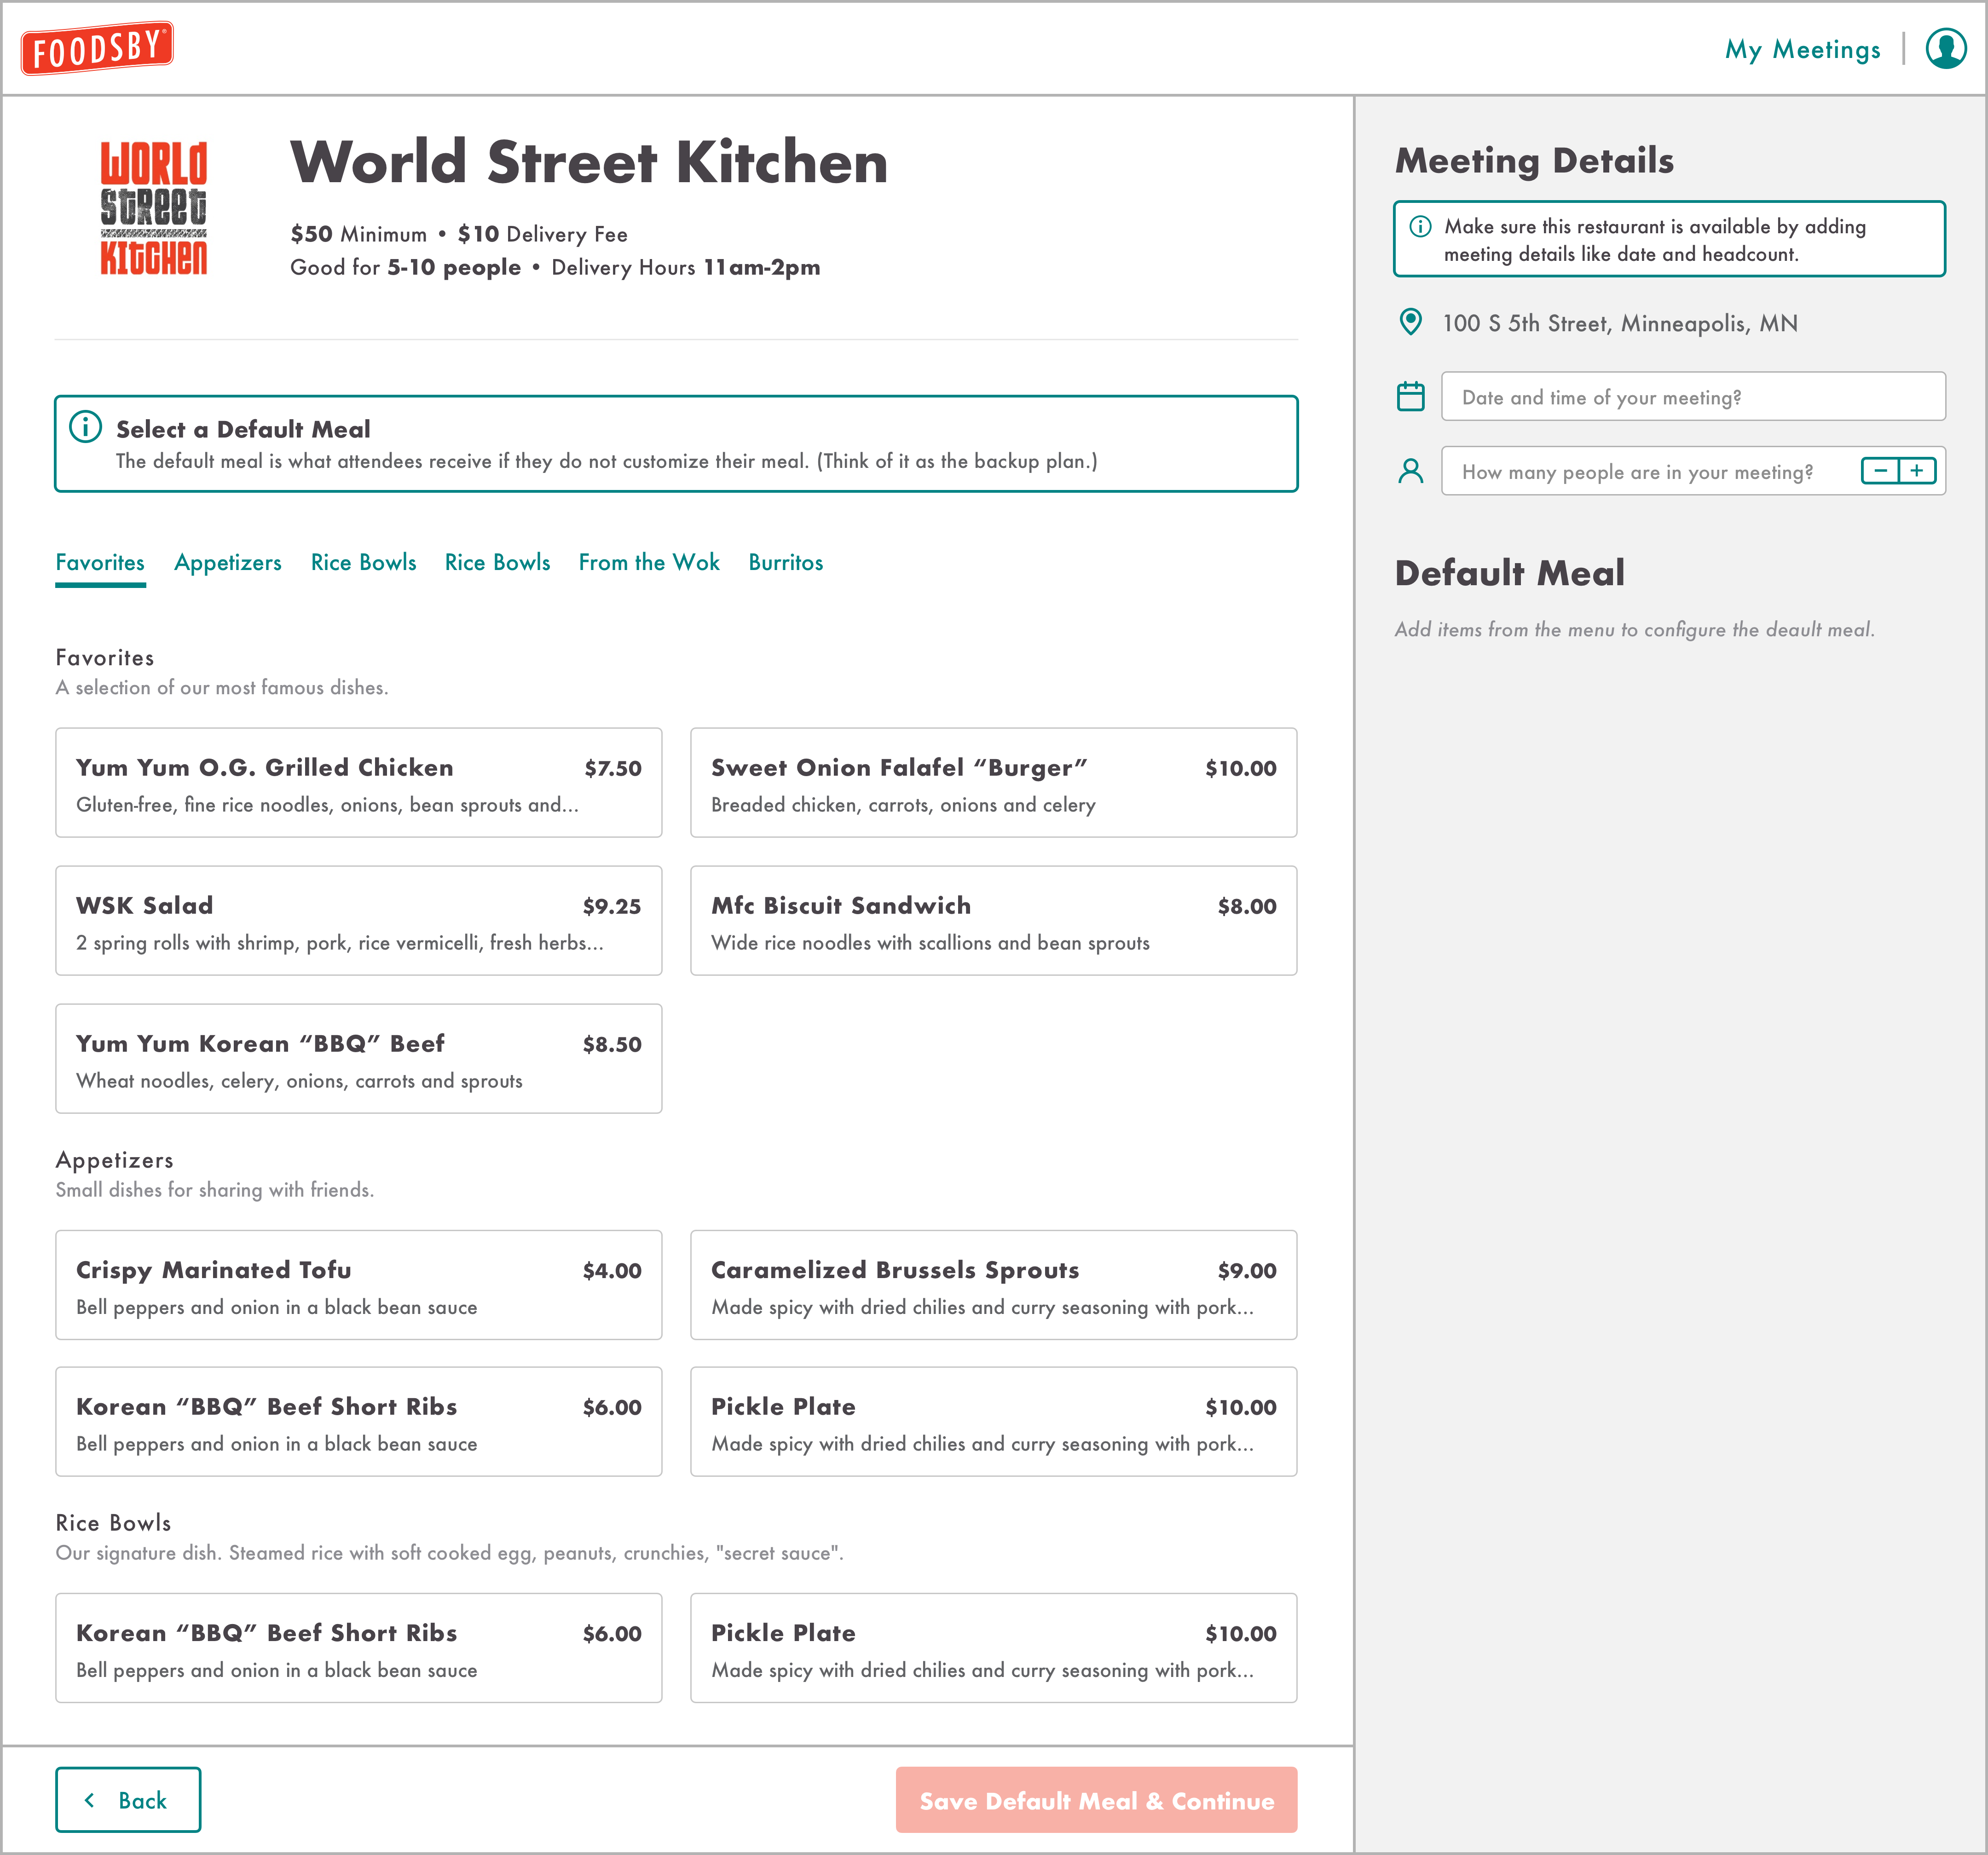
Task: Switch to the Appetizers tab
Action: click(x=228, y=563)
